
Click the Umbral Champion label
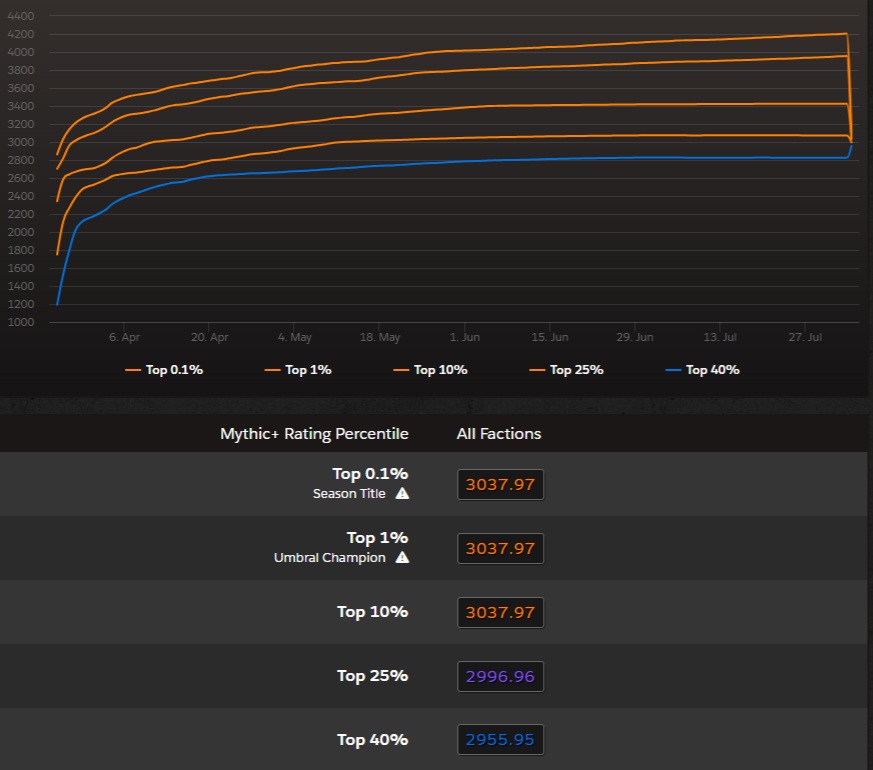pyautogui.click(x=330, y=557)
